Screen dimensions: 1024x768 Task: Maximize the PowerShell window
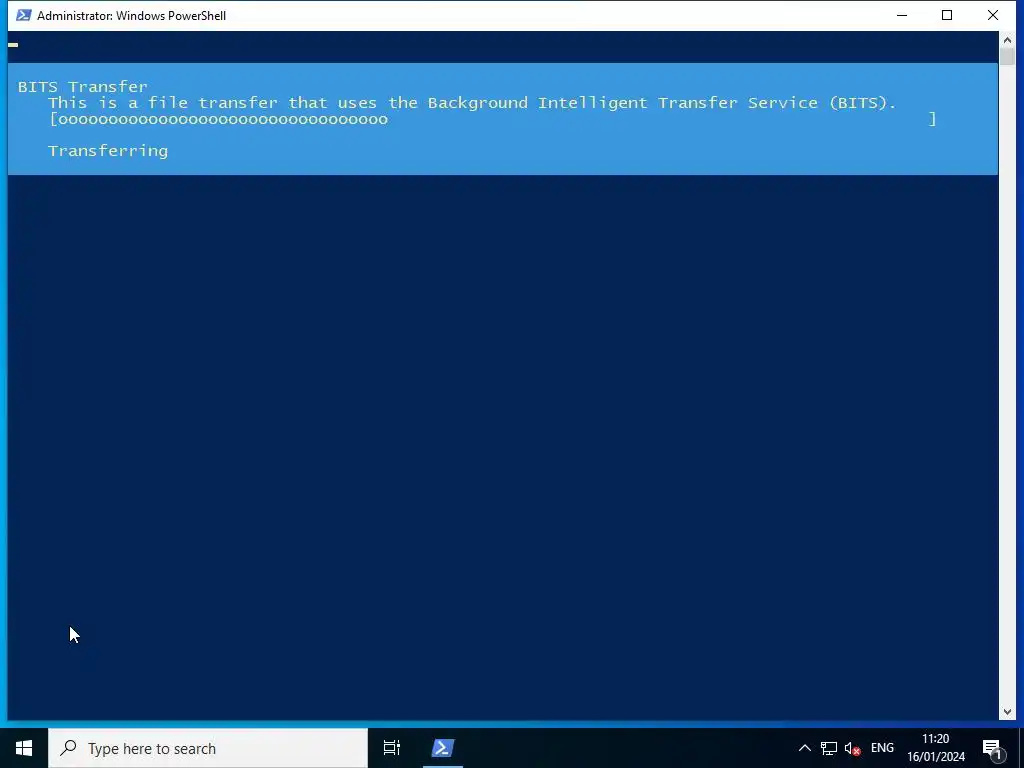[x=947, y=15]
